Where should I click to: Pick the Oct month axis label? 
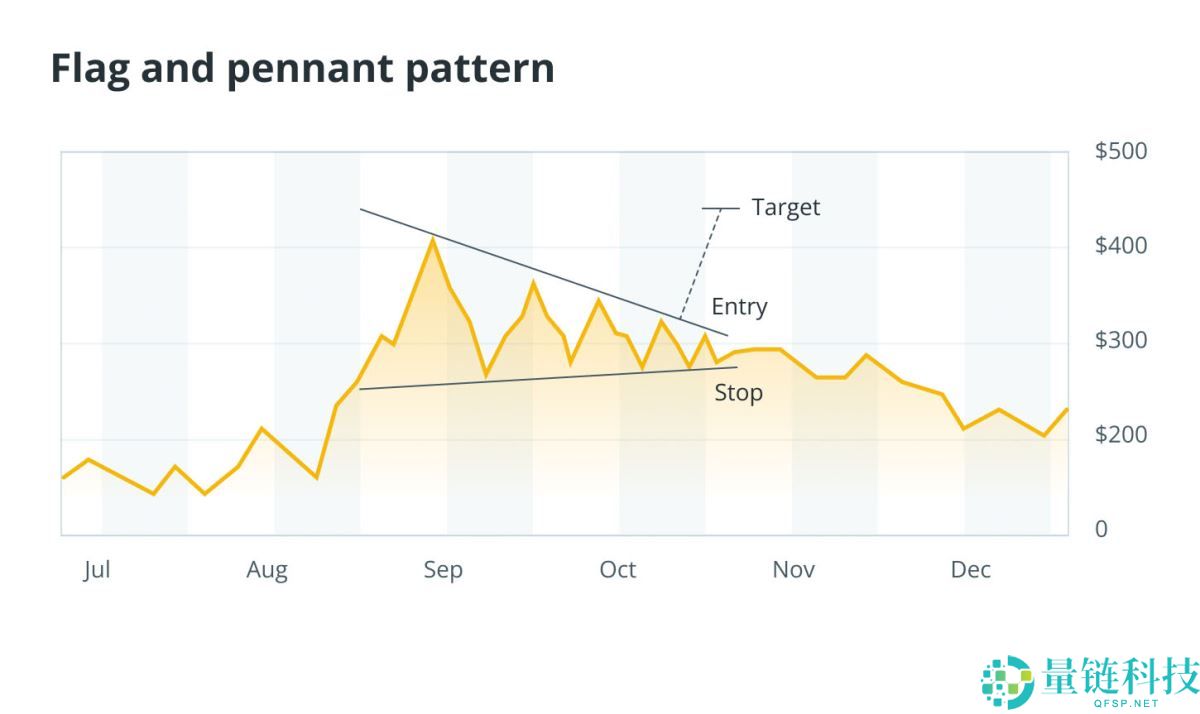click(x=618, y=570)
